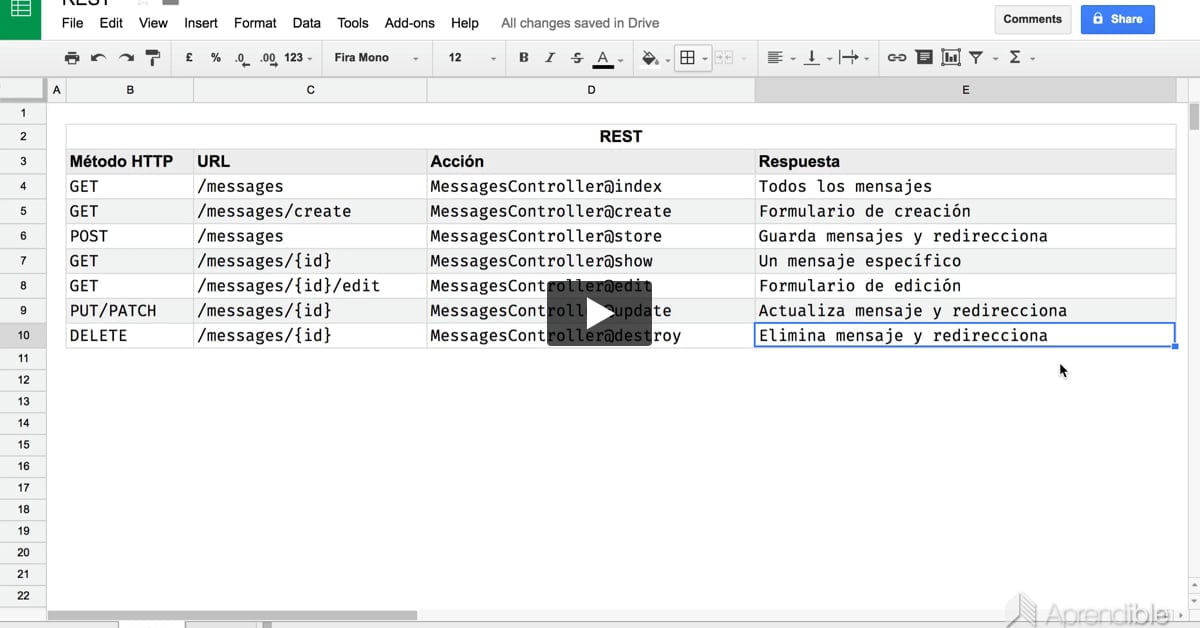This screenshot has width=1200, height=628.
Task: Open the text color picker
Action: click(607, 58)
